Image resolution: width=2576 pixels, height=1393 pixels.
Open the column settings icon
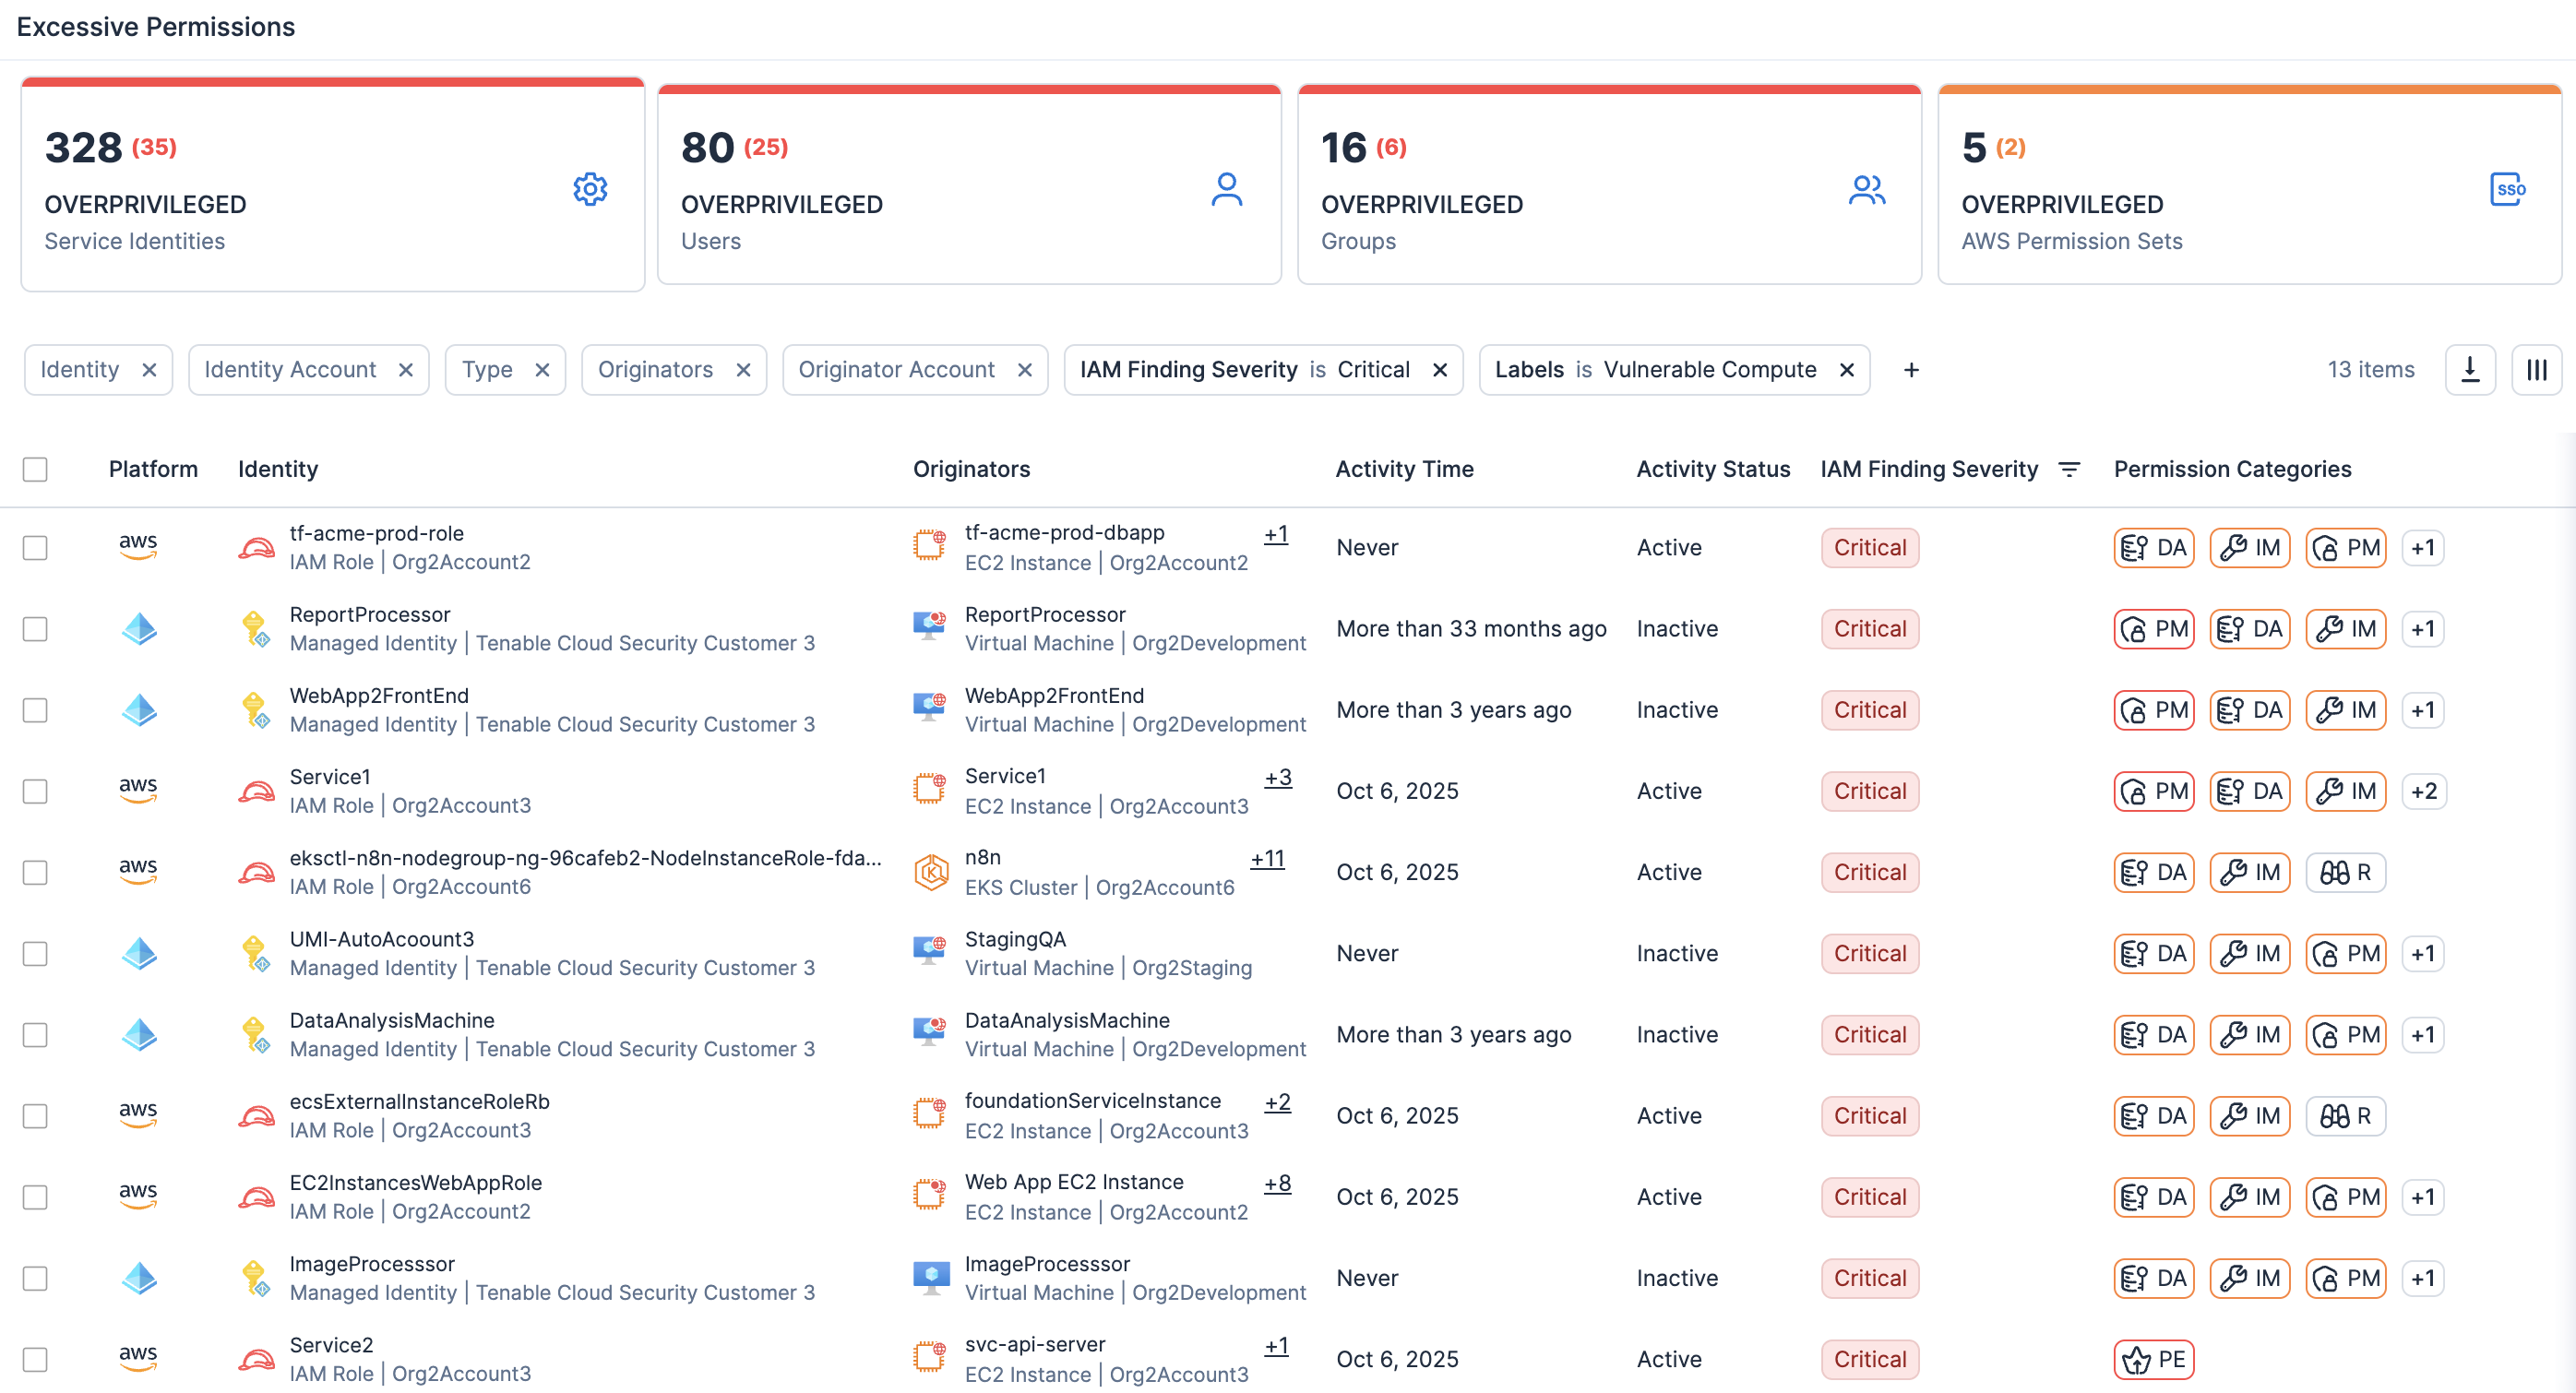[x=2536, y=370]
